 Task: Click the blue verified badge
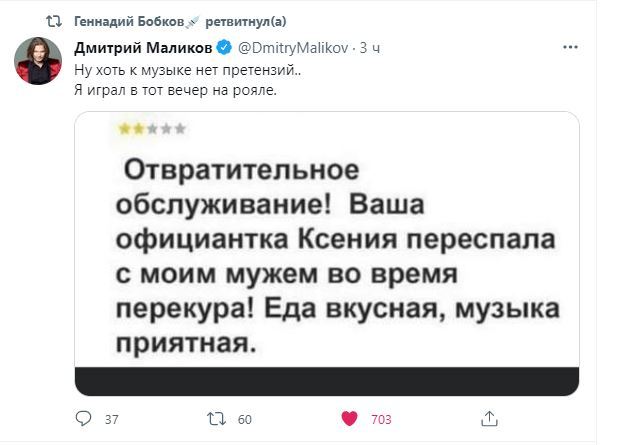pyautogui.click(x=226, y=48)
